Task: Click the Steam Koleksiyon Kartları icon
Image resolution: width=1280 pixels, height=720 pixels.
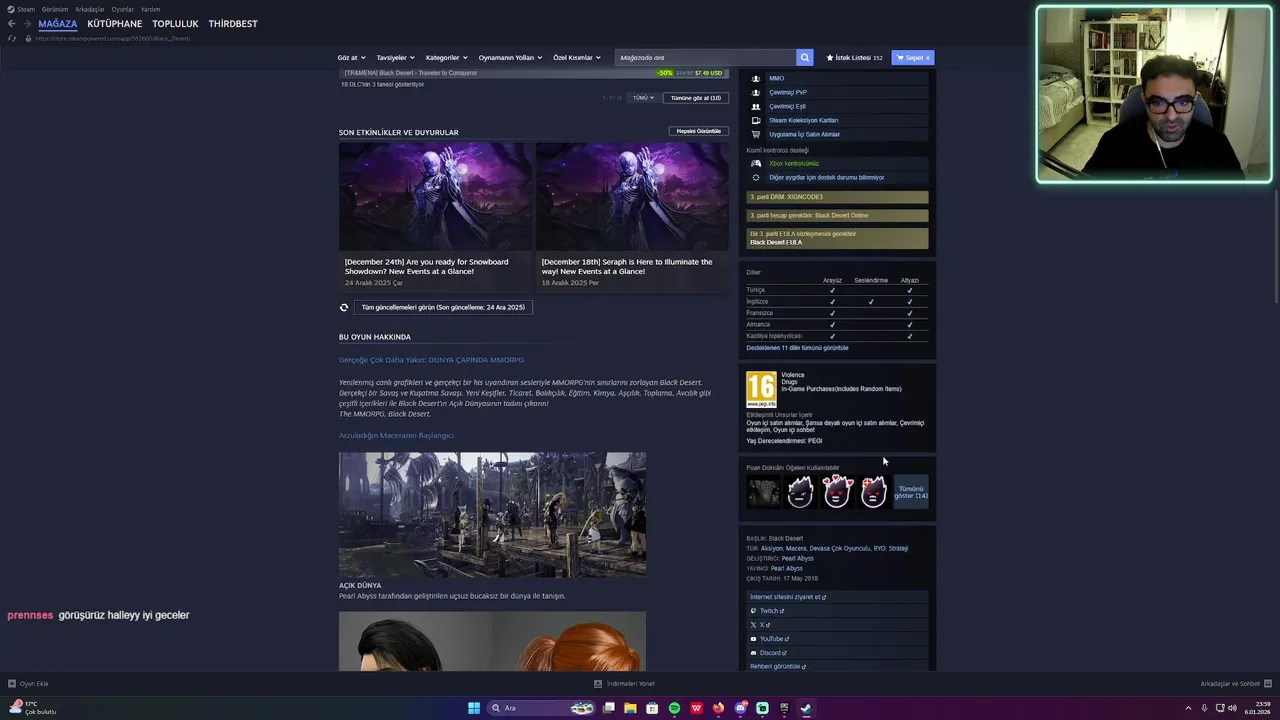Action: tap(756, 120)
